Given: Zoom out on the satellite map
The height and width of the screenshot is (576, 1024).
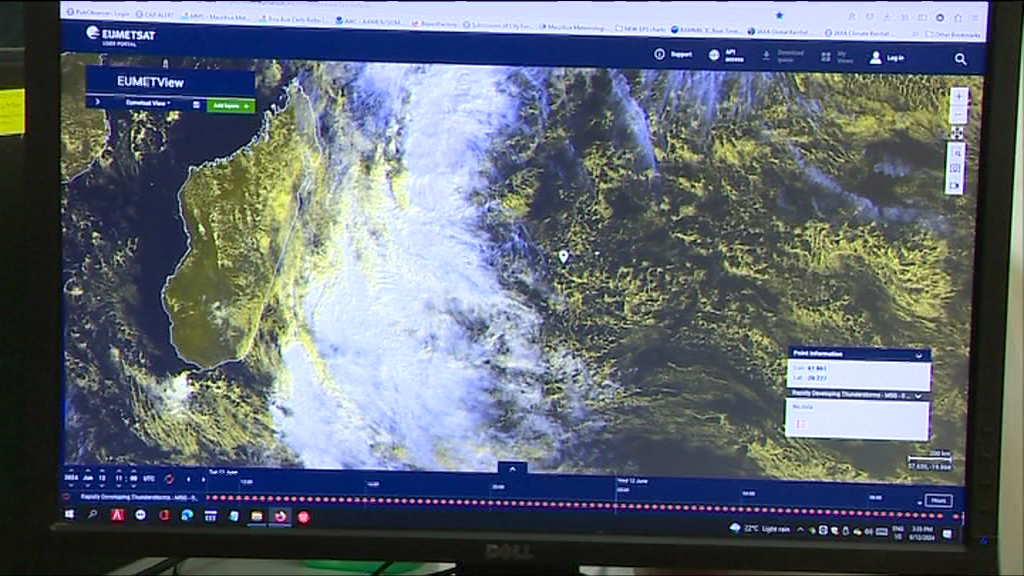Looking at the screenshot, I should click(x=958, y=113).
